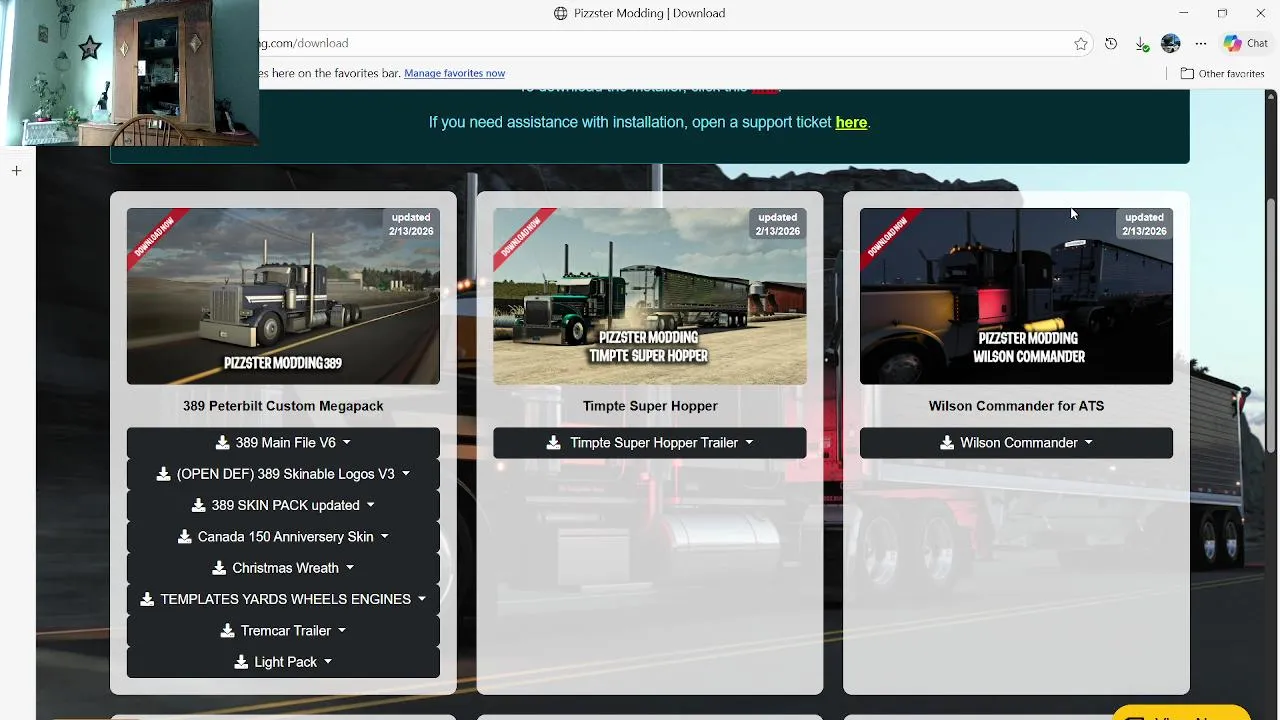
Task: Click download icon beside Christmas Wreath
Action: [x=220, y=568]
